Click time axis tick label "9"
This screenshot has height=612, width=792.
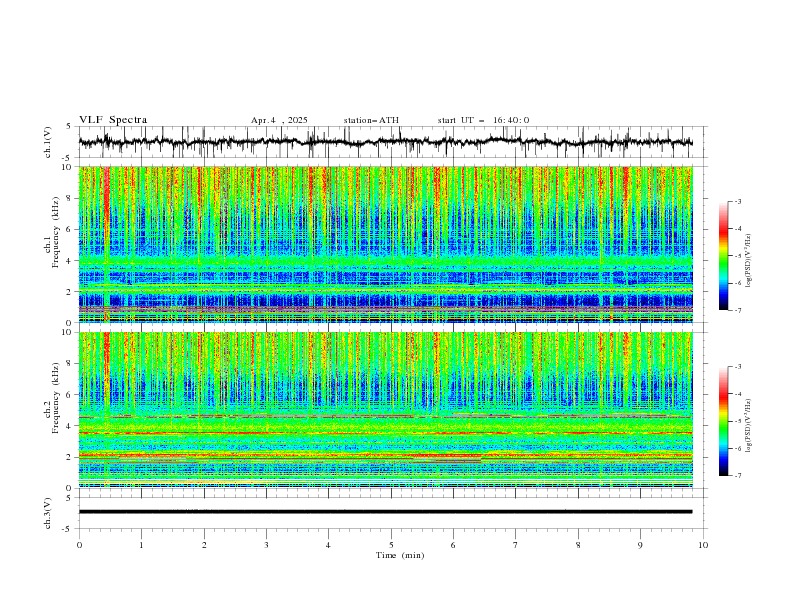tap(640, 545)
